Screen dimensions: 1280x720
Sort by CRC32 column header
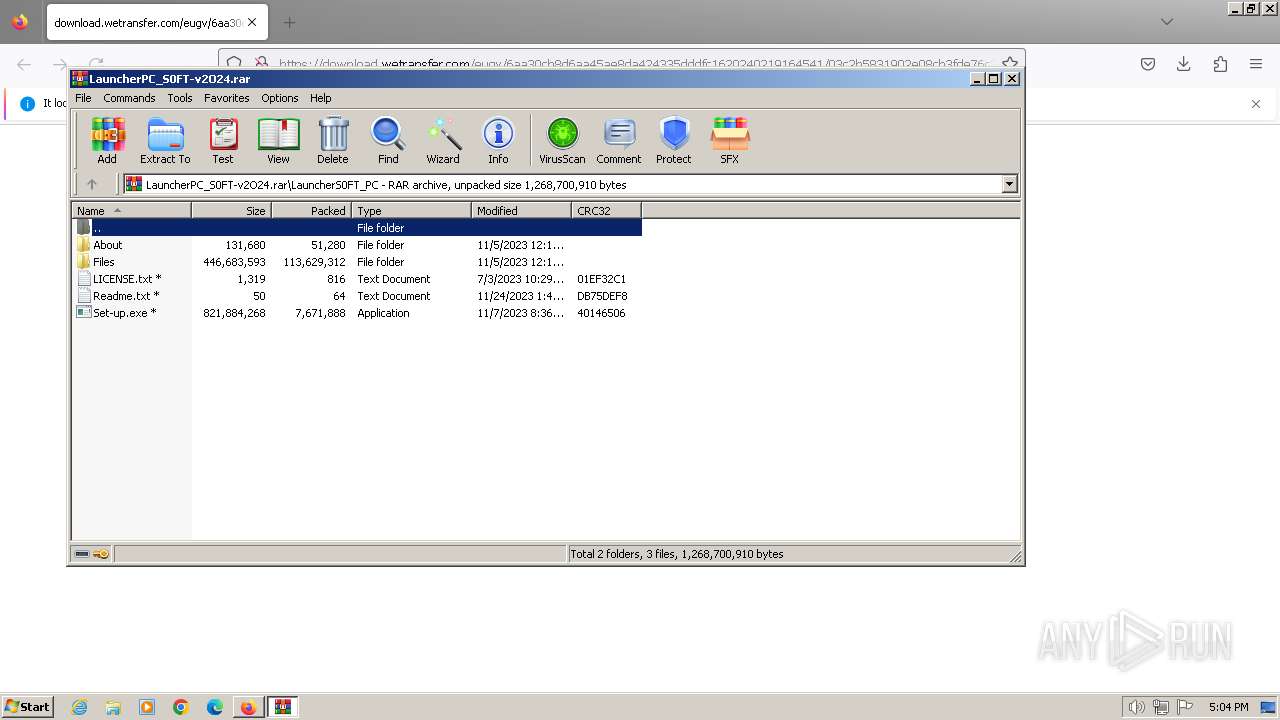point(606,210)
